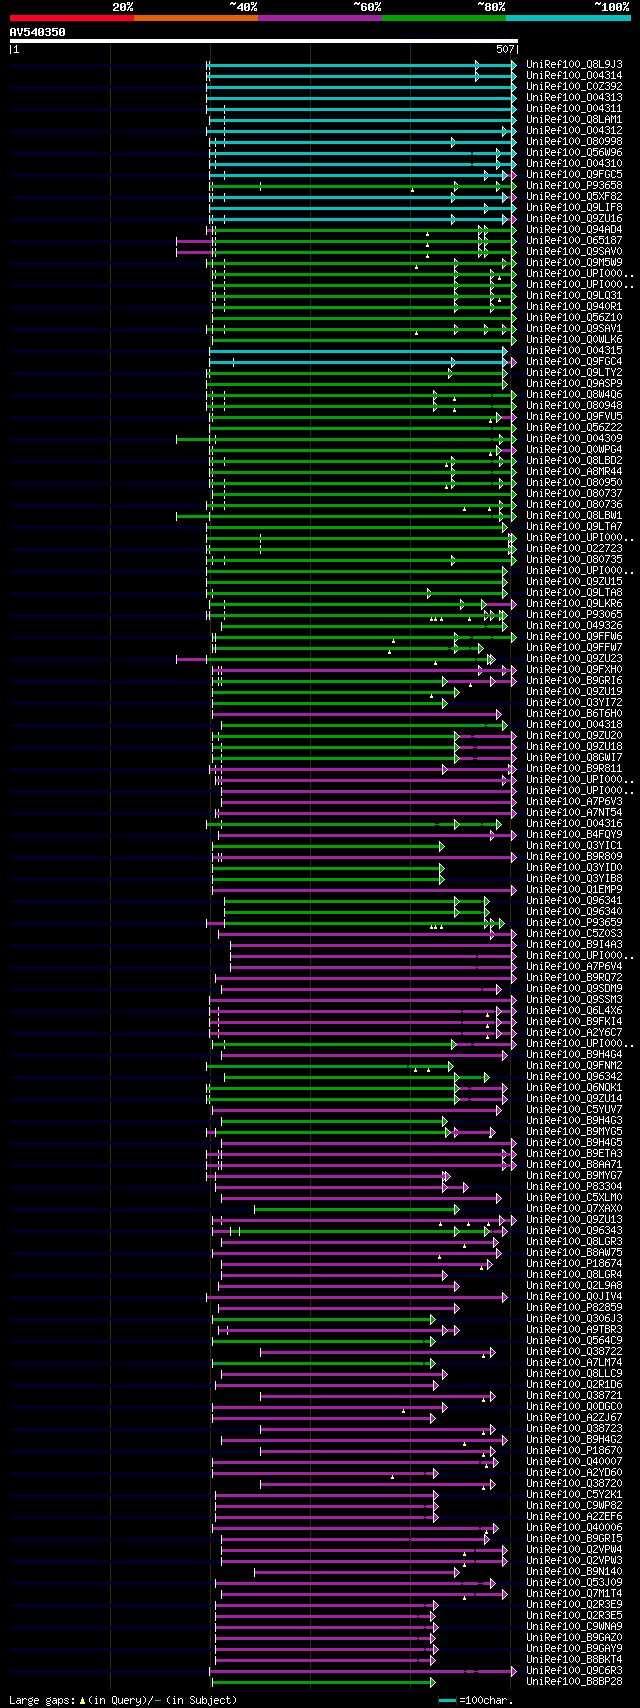Select the UniRef100_Q0JIV4 label
Viewport: 640px width, 1708px height.
[574, 1296]
